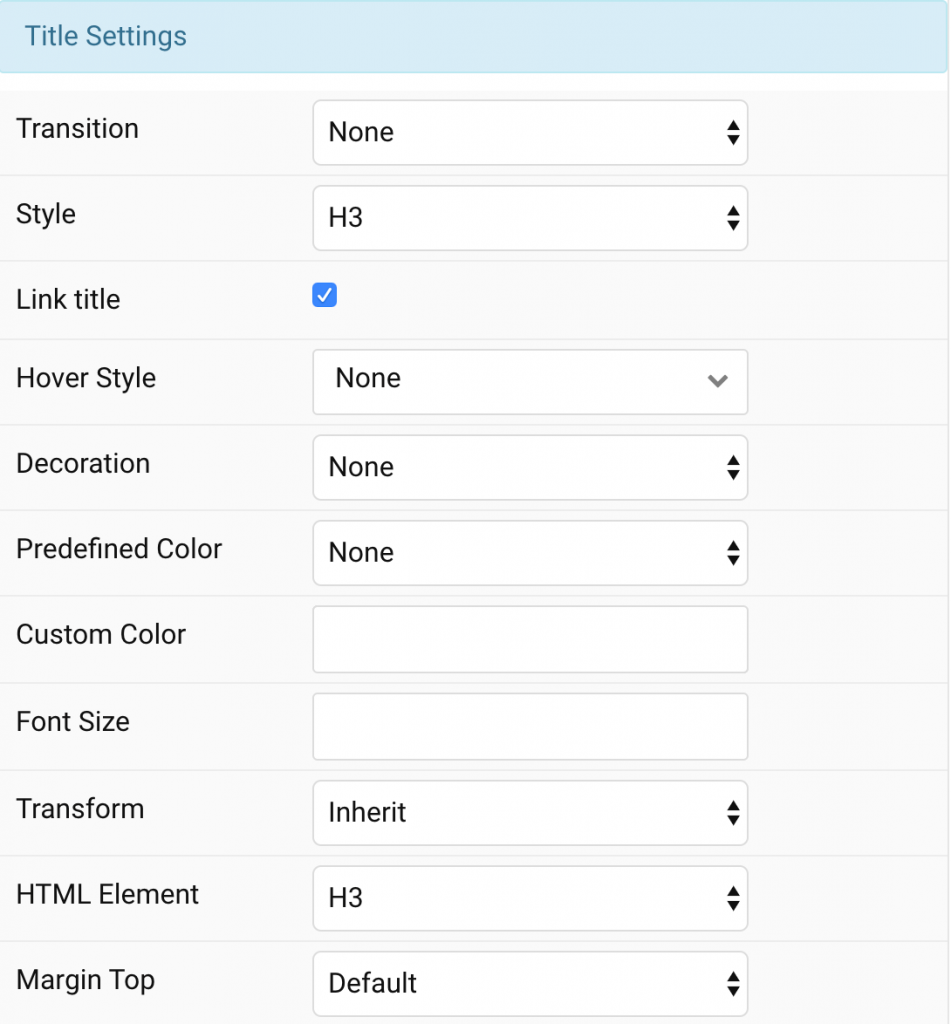Open the Style dropdown showing H3
The image size is (951, 1024).
point(530,218)
